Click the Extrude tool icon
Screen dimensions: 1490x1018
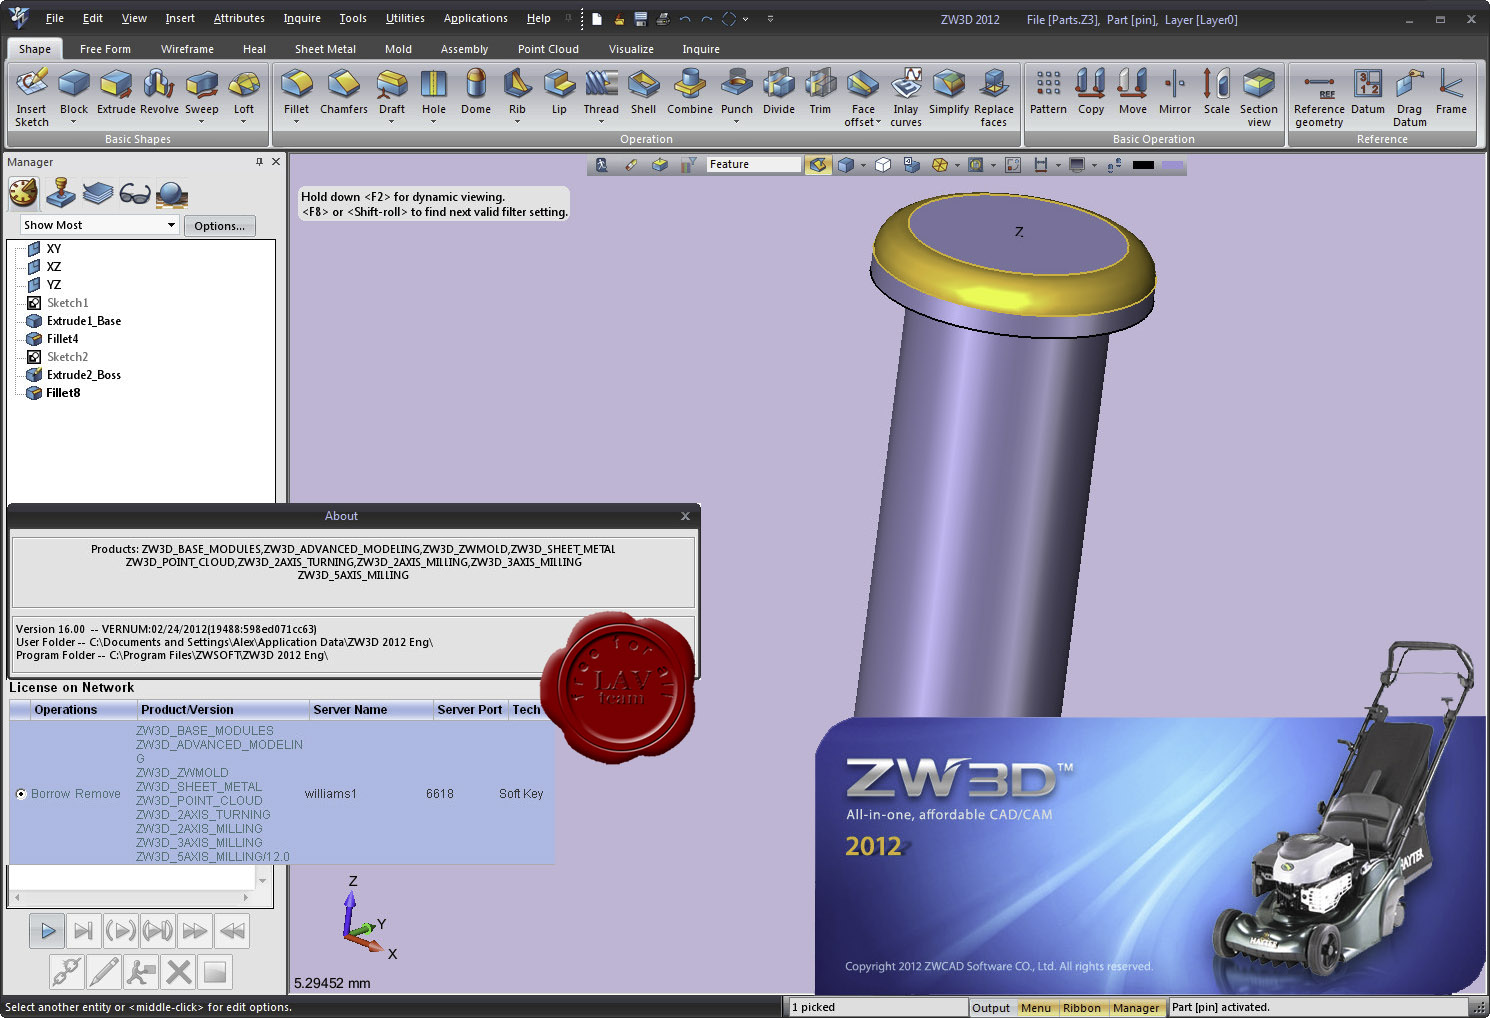click(x=116, y=84)
